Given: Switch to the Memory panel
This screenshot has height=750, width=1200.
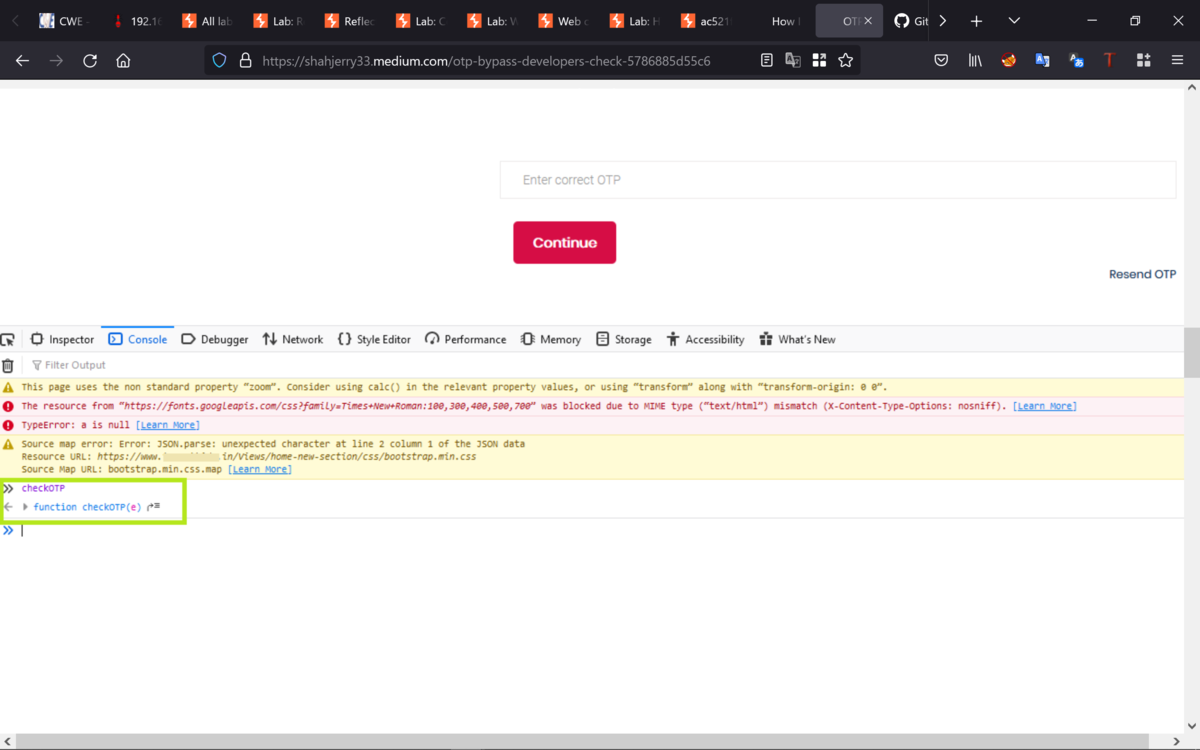Looking at the screenshot, I should point(551,340).
